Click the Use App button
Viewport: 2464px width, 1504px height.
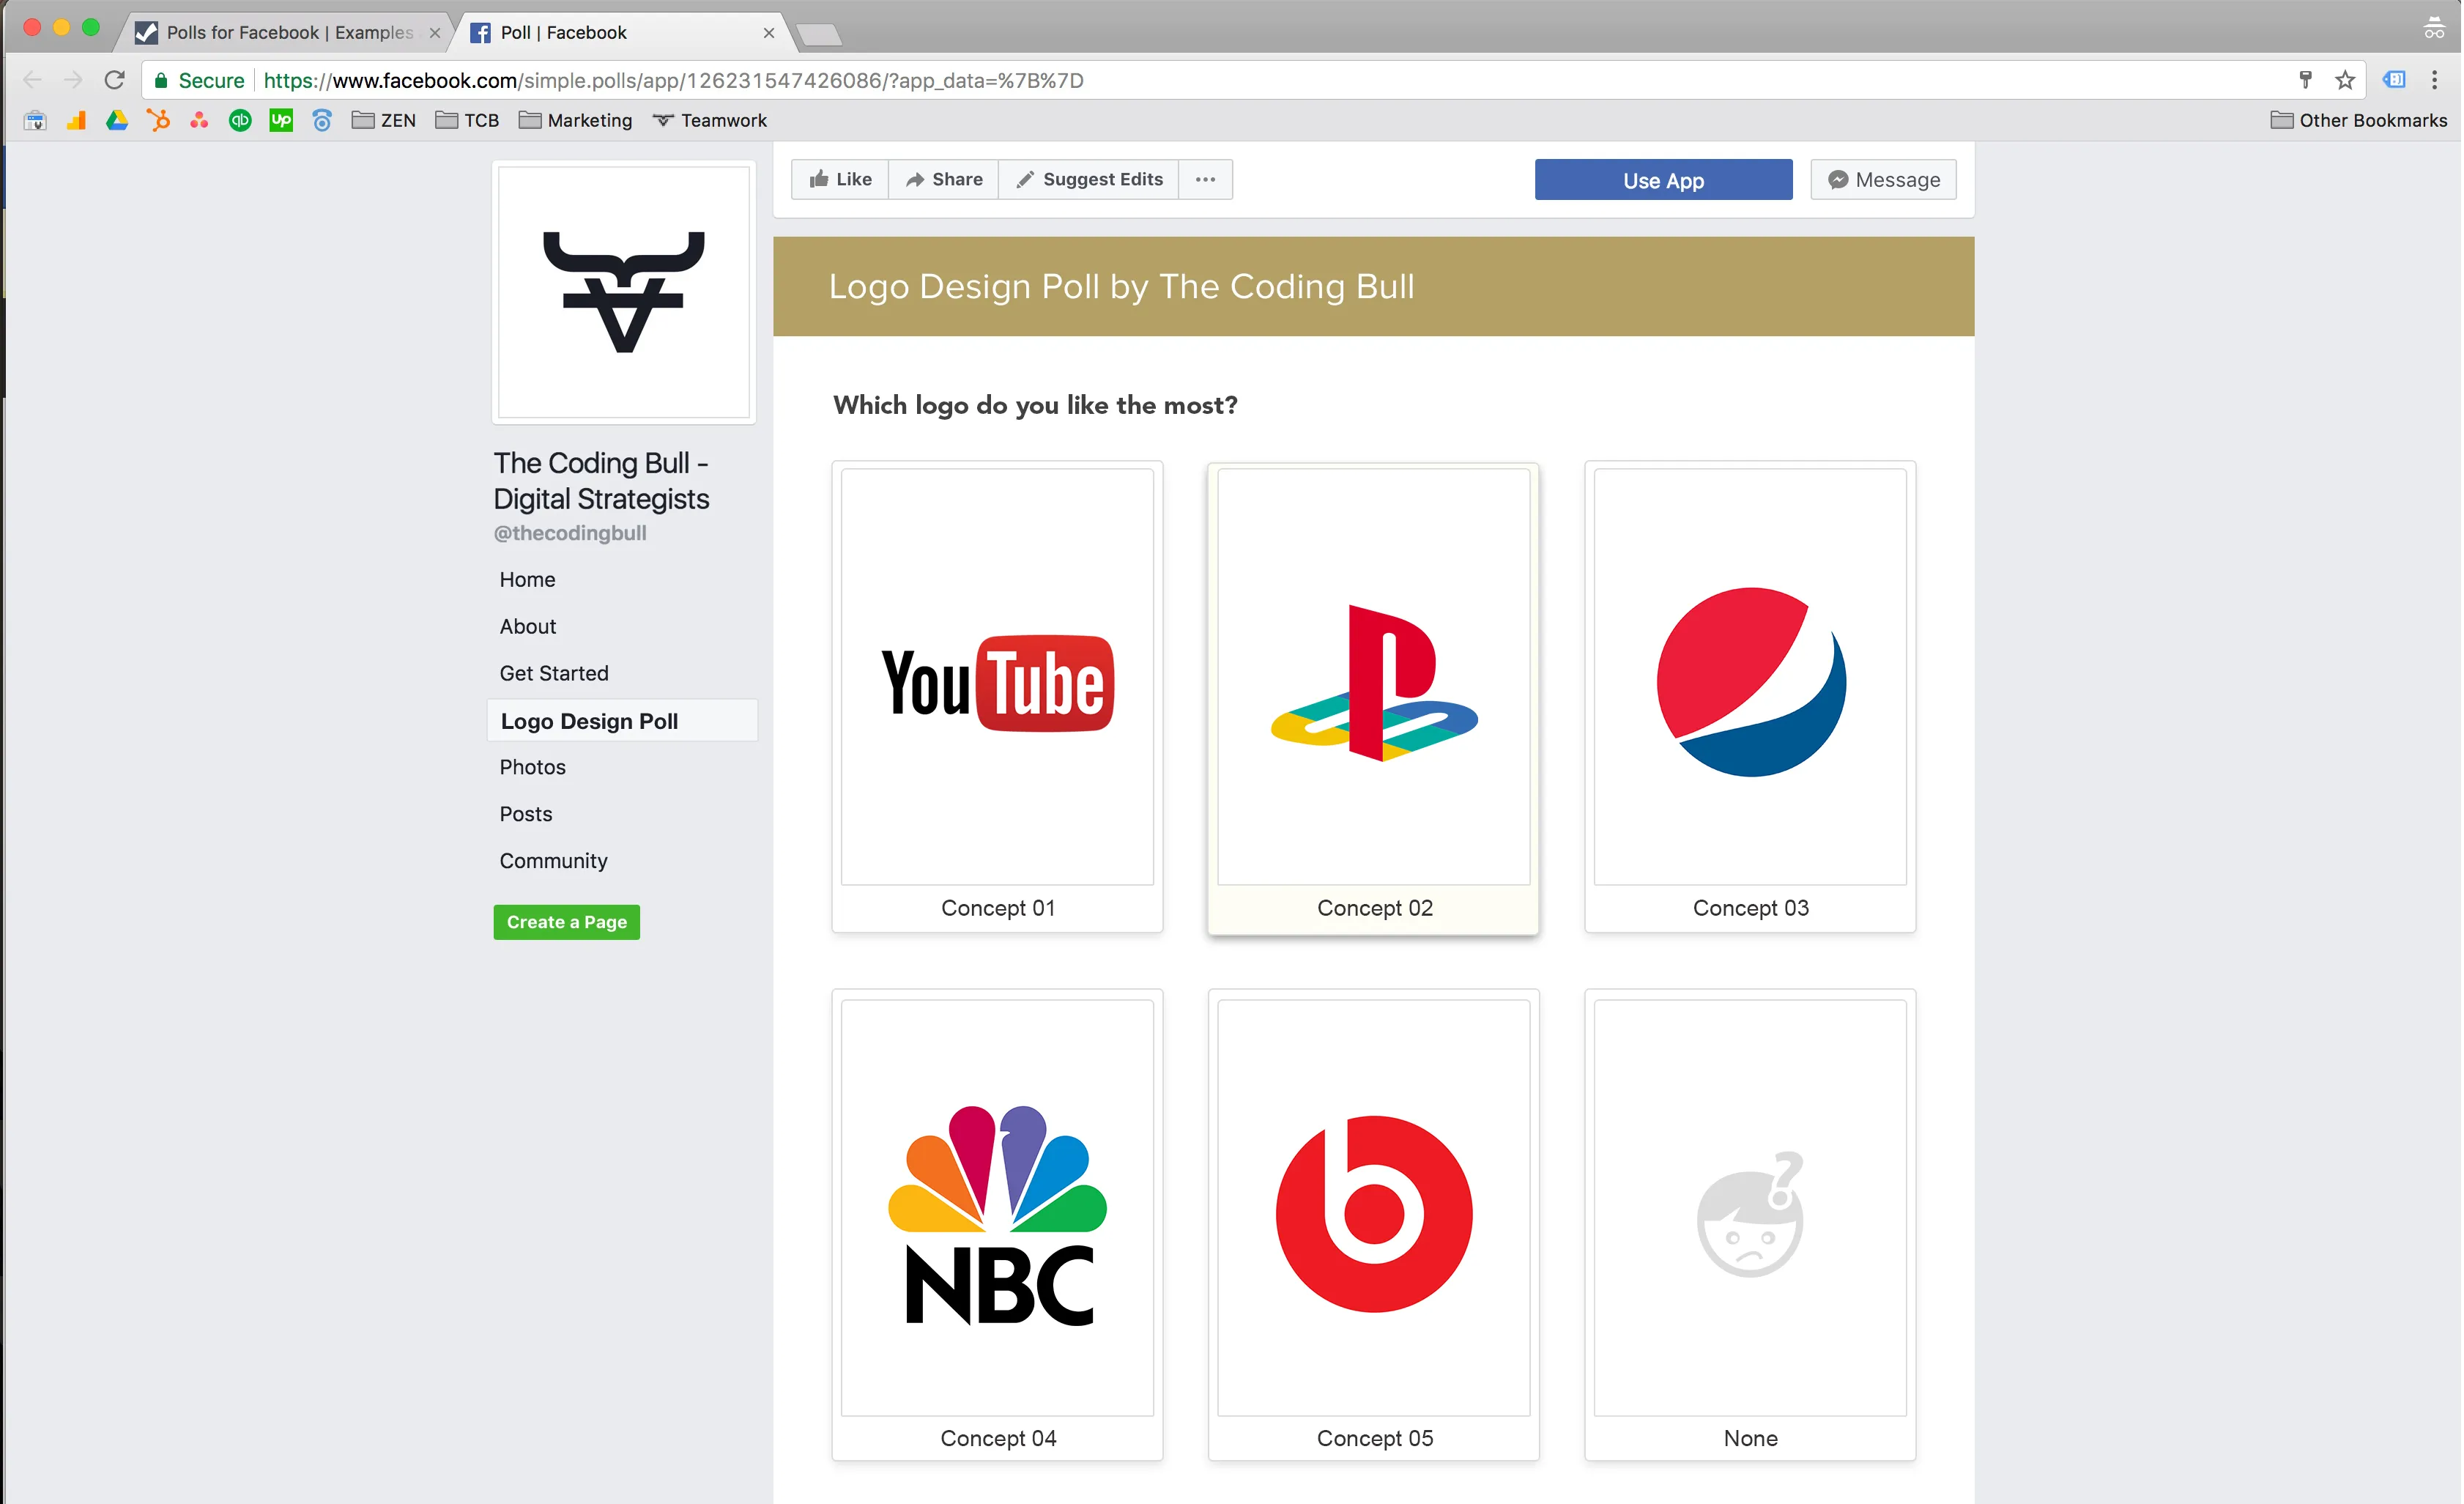click(x=1663, y=180)
